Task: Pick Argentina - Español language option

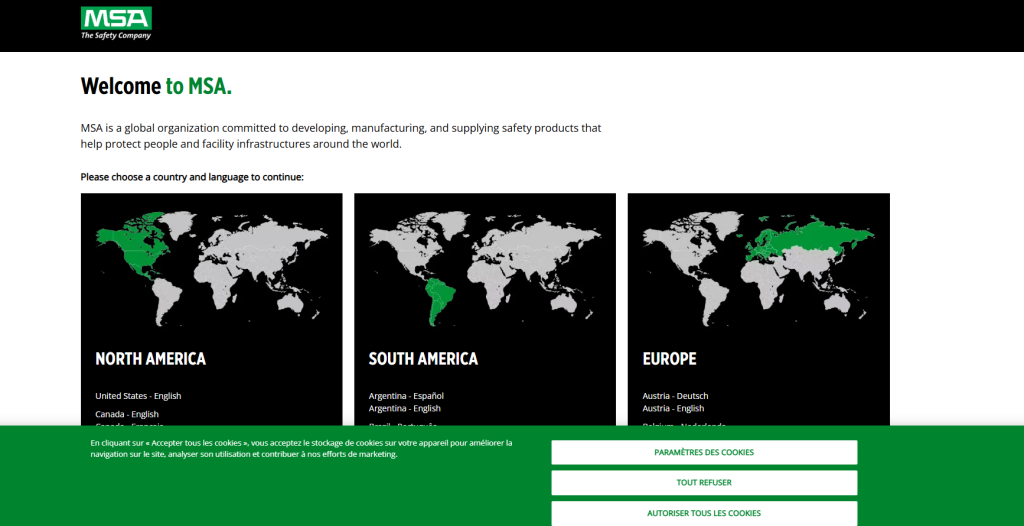Action: (406, 396)
